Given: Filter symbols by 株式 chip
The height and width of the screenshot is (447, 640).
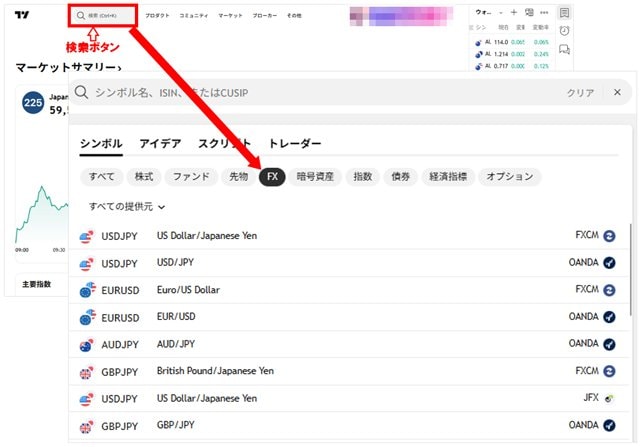Looking at the screenshot, I should 144,177.
